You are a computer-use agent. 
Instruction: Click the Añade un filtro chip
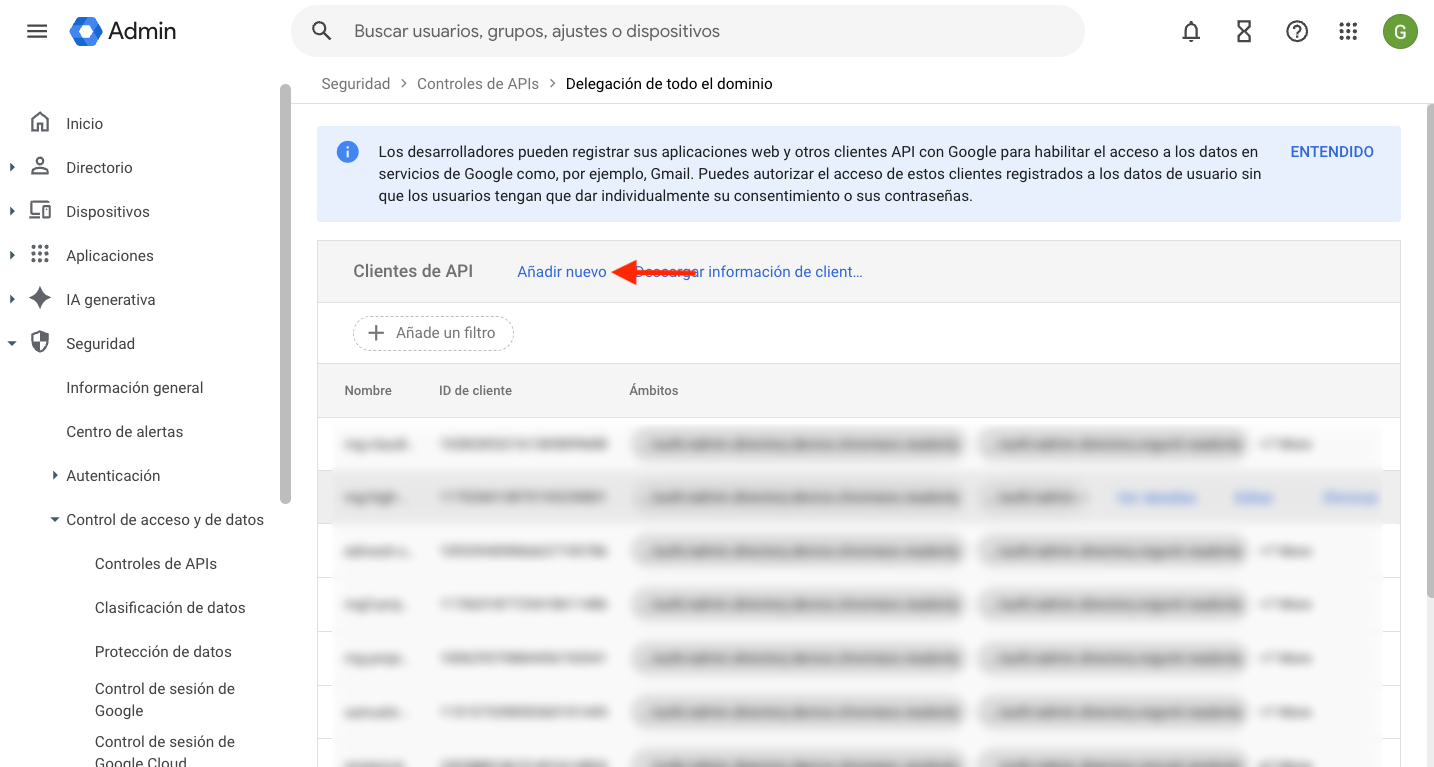[x=433, y=333]
